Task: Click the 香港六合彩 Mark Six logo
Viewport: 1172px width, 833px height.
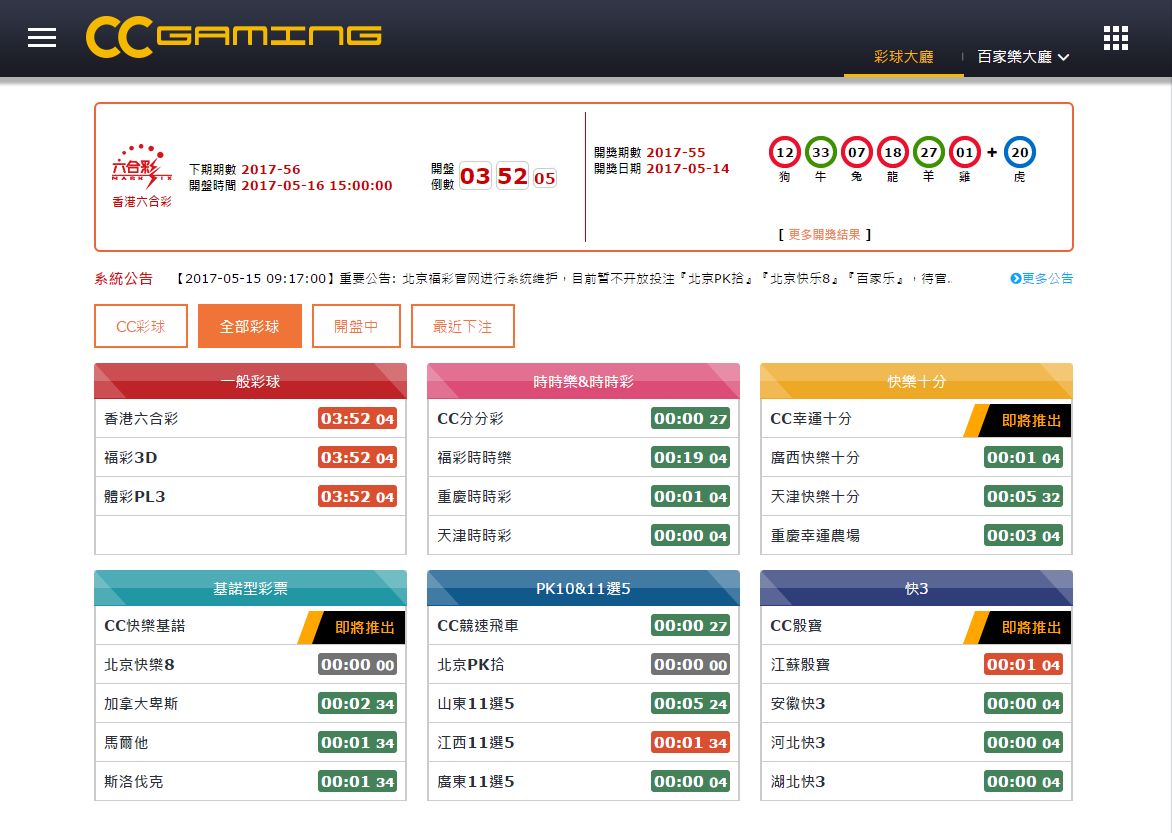Action: click(x=141, y=176)
